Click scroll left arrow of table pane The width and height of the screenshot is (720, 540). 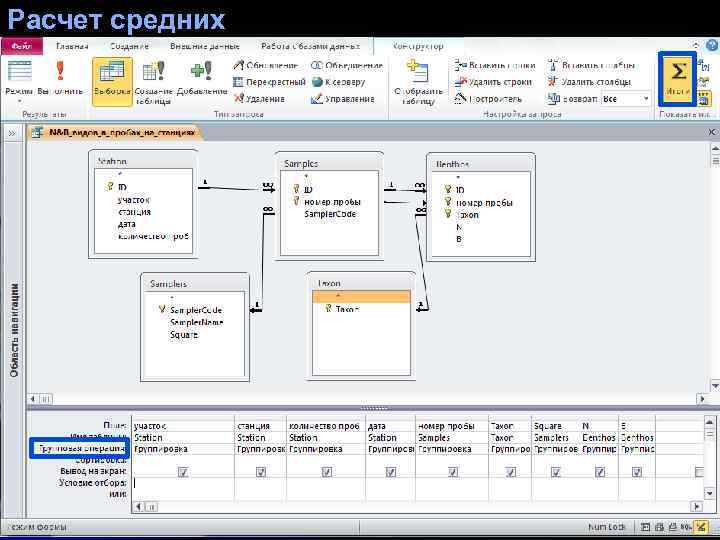[33, 399]
